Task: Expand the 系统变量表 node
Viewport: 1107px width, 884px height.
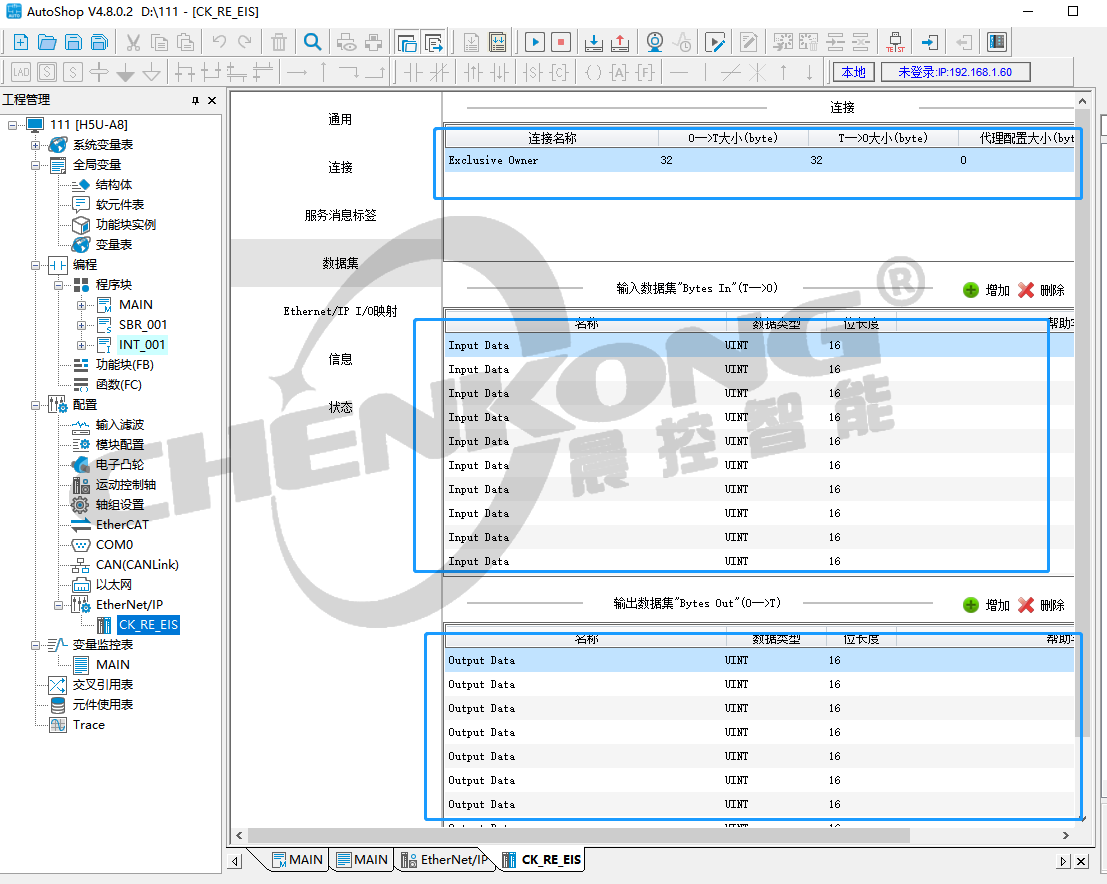Action: 35,145
